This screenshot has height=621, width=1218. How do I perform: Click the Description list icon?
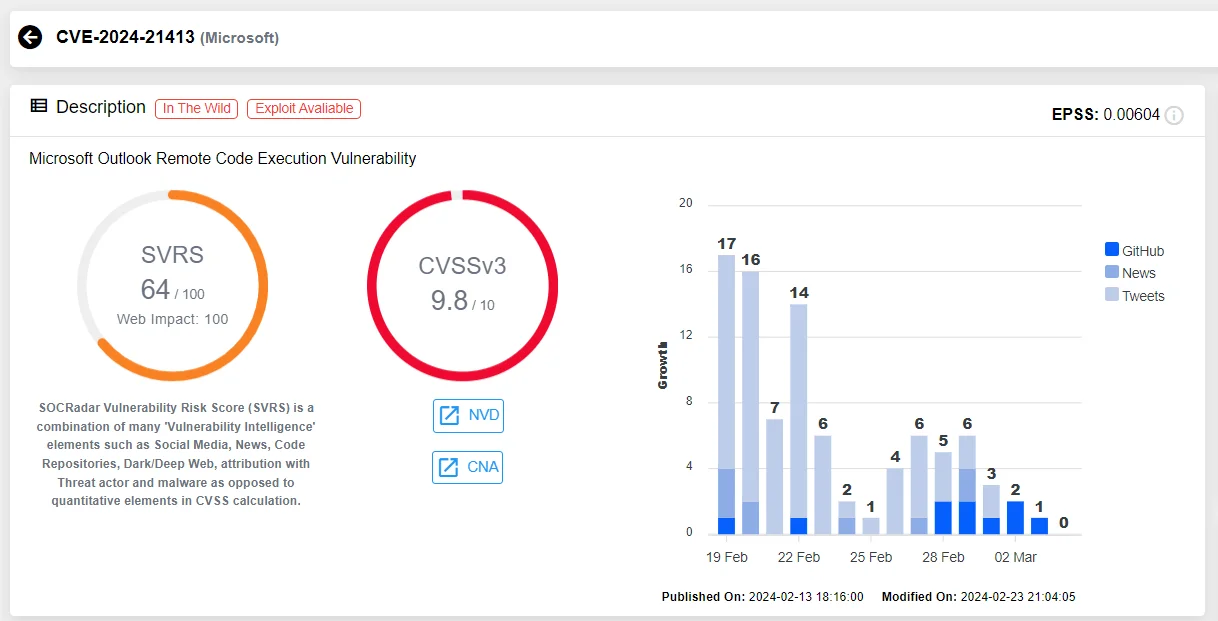point(39,106)
